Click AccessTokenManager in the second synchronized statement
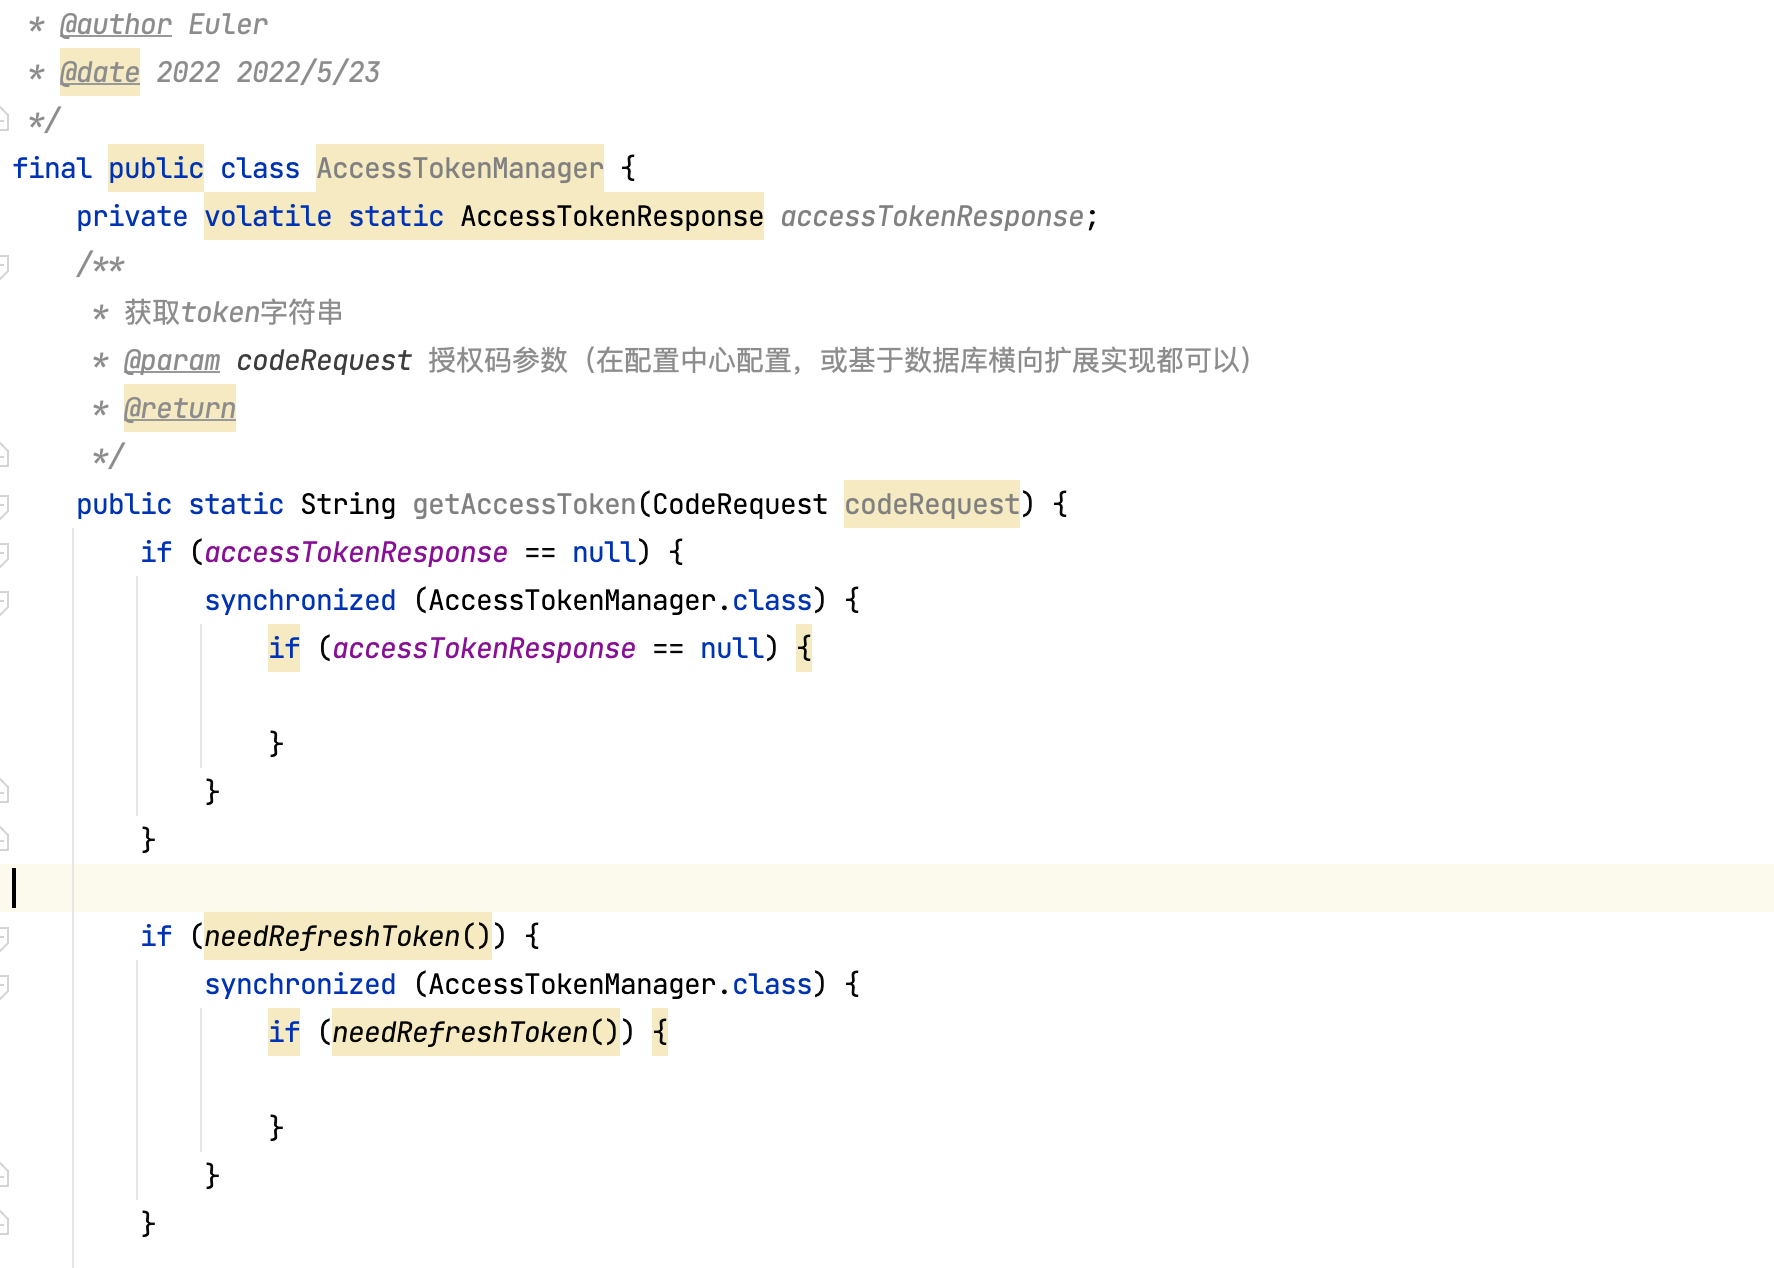This screenshot has height=1268, width=1774. pyautogui.click(x=572, y=984)
